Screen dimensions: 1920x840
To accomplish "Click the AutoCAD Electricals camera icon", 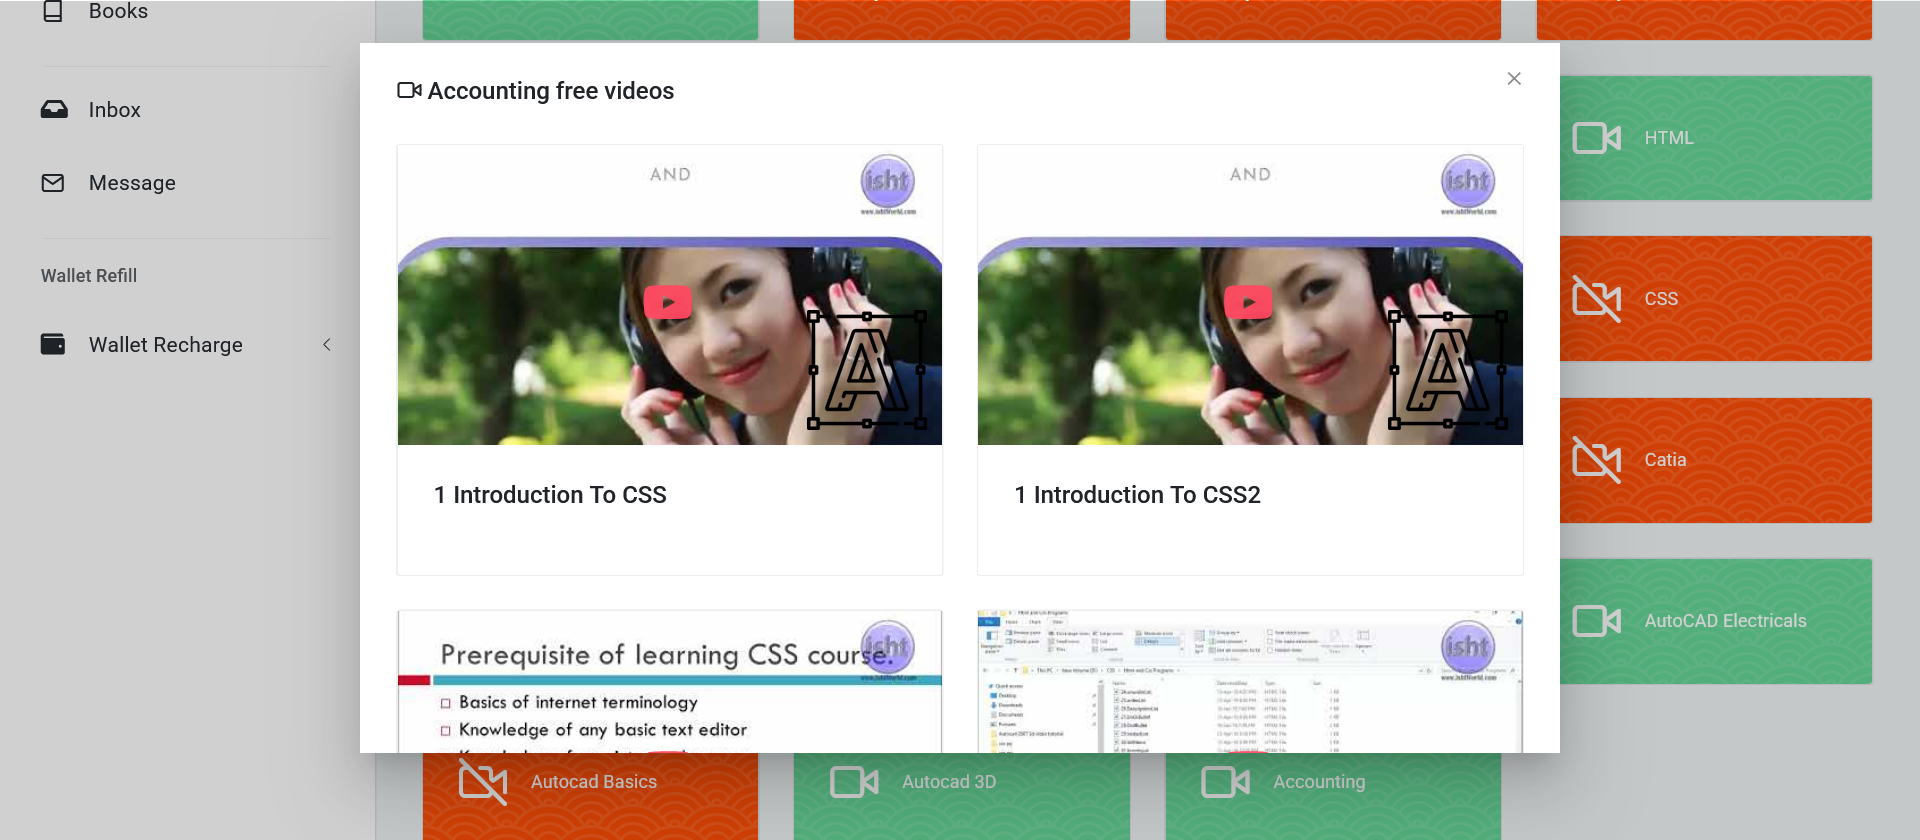I will tap(1596, 621).
